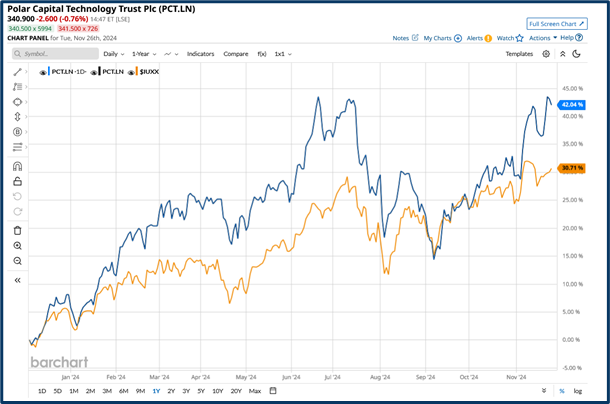610x404 pixels.
Task: Toggle percent scale mode
Action: click(x=562, y=391)
